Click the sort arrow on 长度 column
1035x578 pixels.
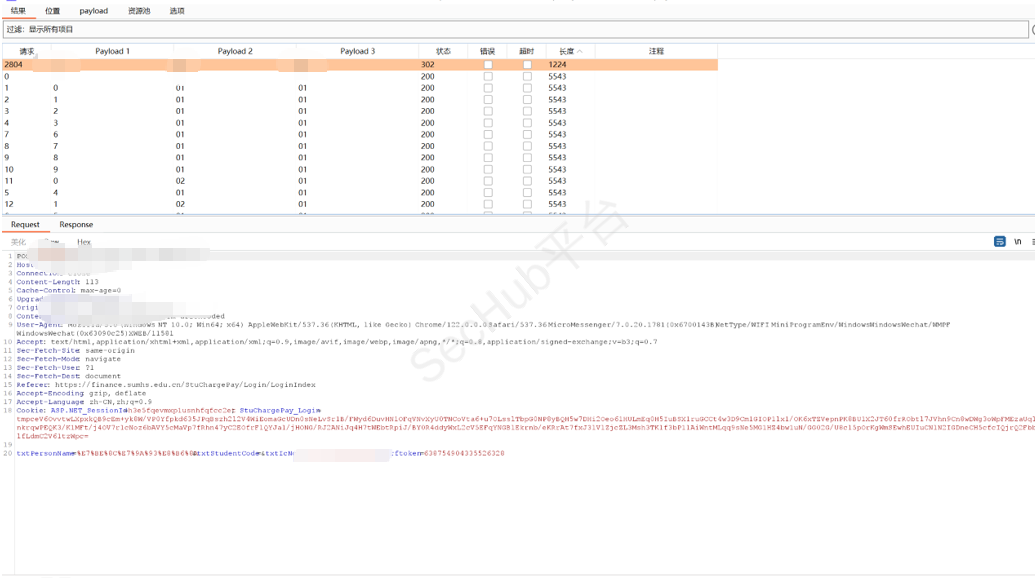tap(580, 51)
